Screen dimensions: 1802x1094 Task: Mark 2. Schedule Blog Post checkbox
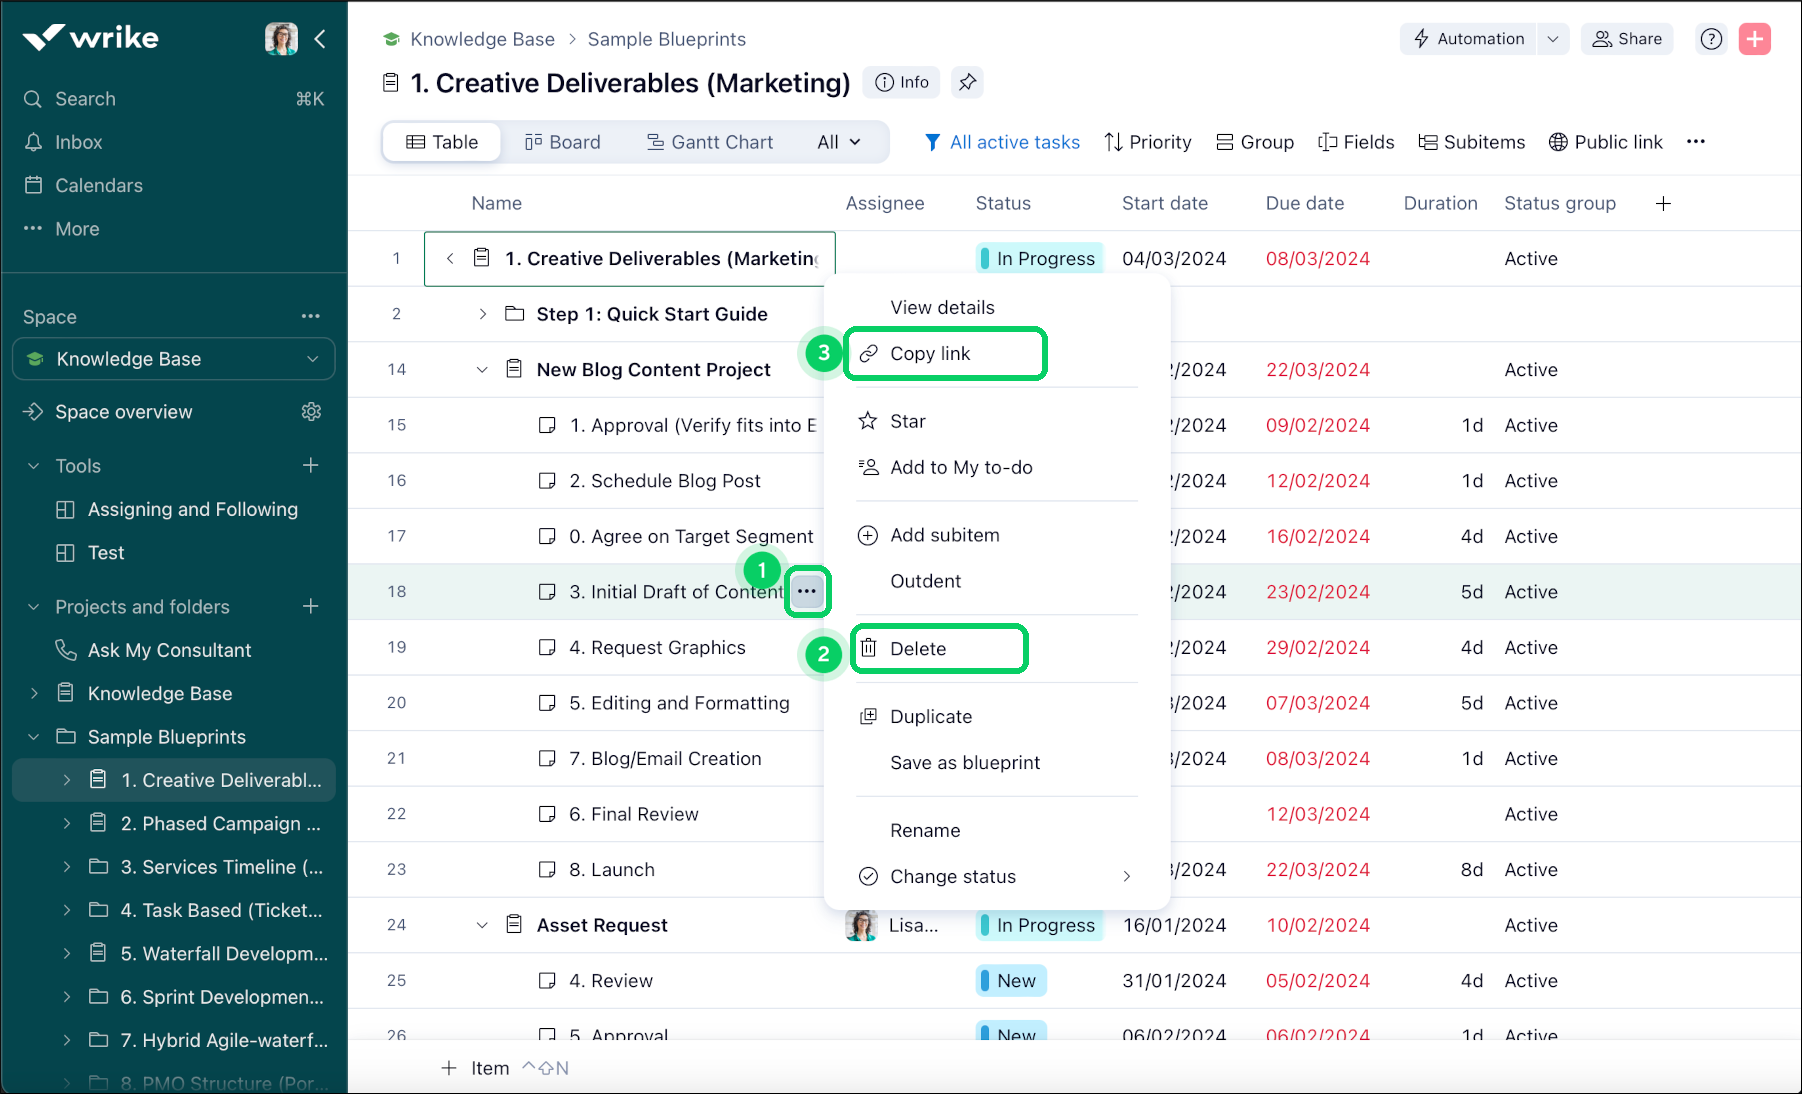tap(547, 481)
